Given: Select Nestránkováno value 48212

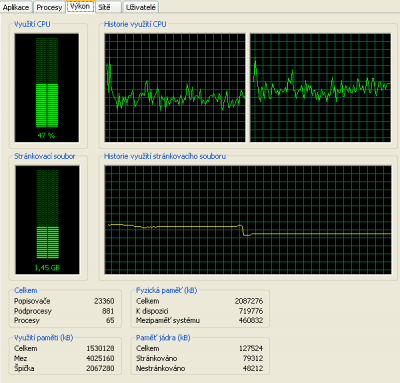Looking at the screenshot, I should pos(253,368).
